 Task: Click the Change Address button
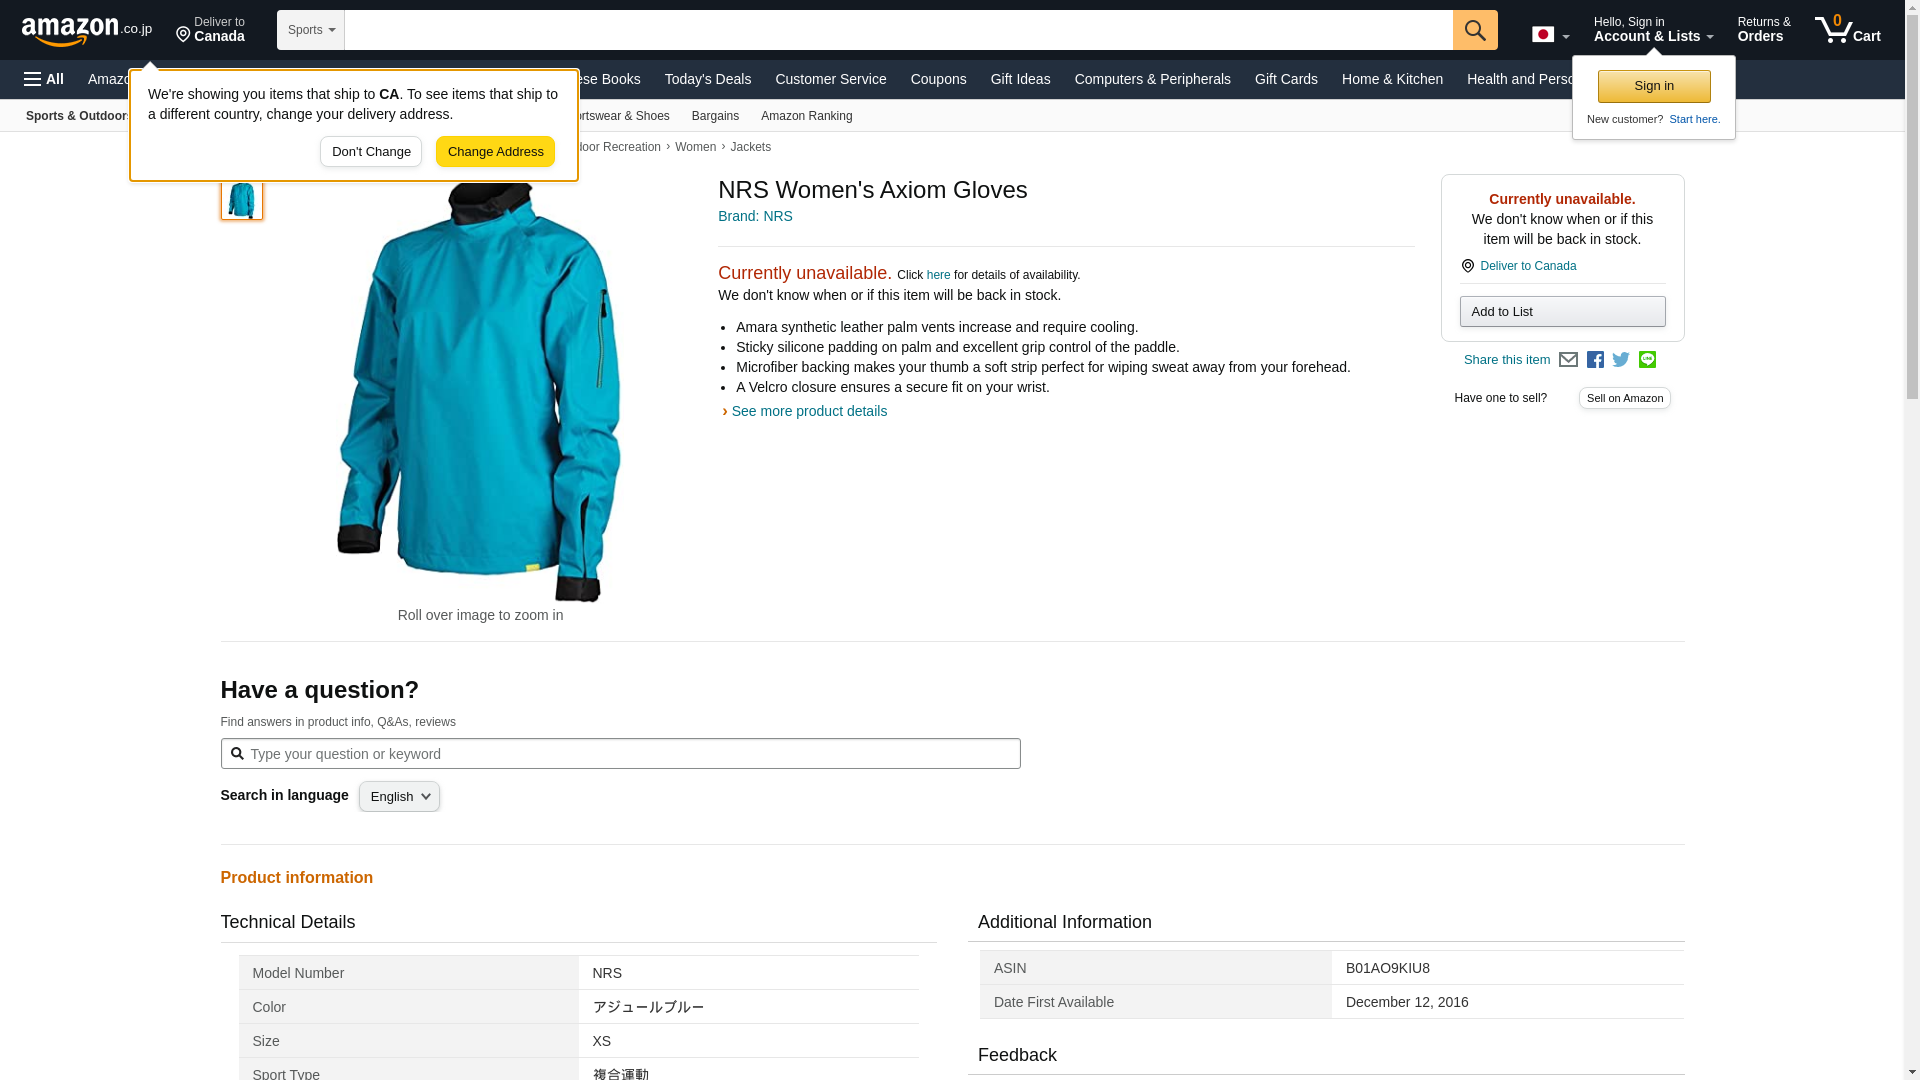point(495,152)
